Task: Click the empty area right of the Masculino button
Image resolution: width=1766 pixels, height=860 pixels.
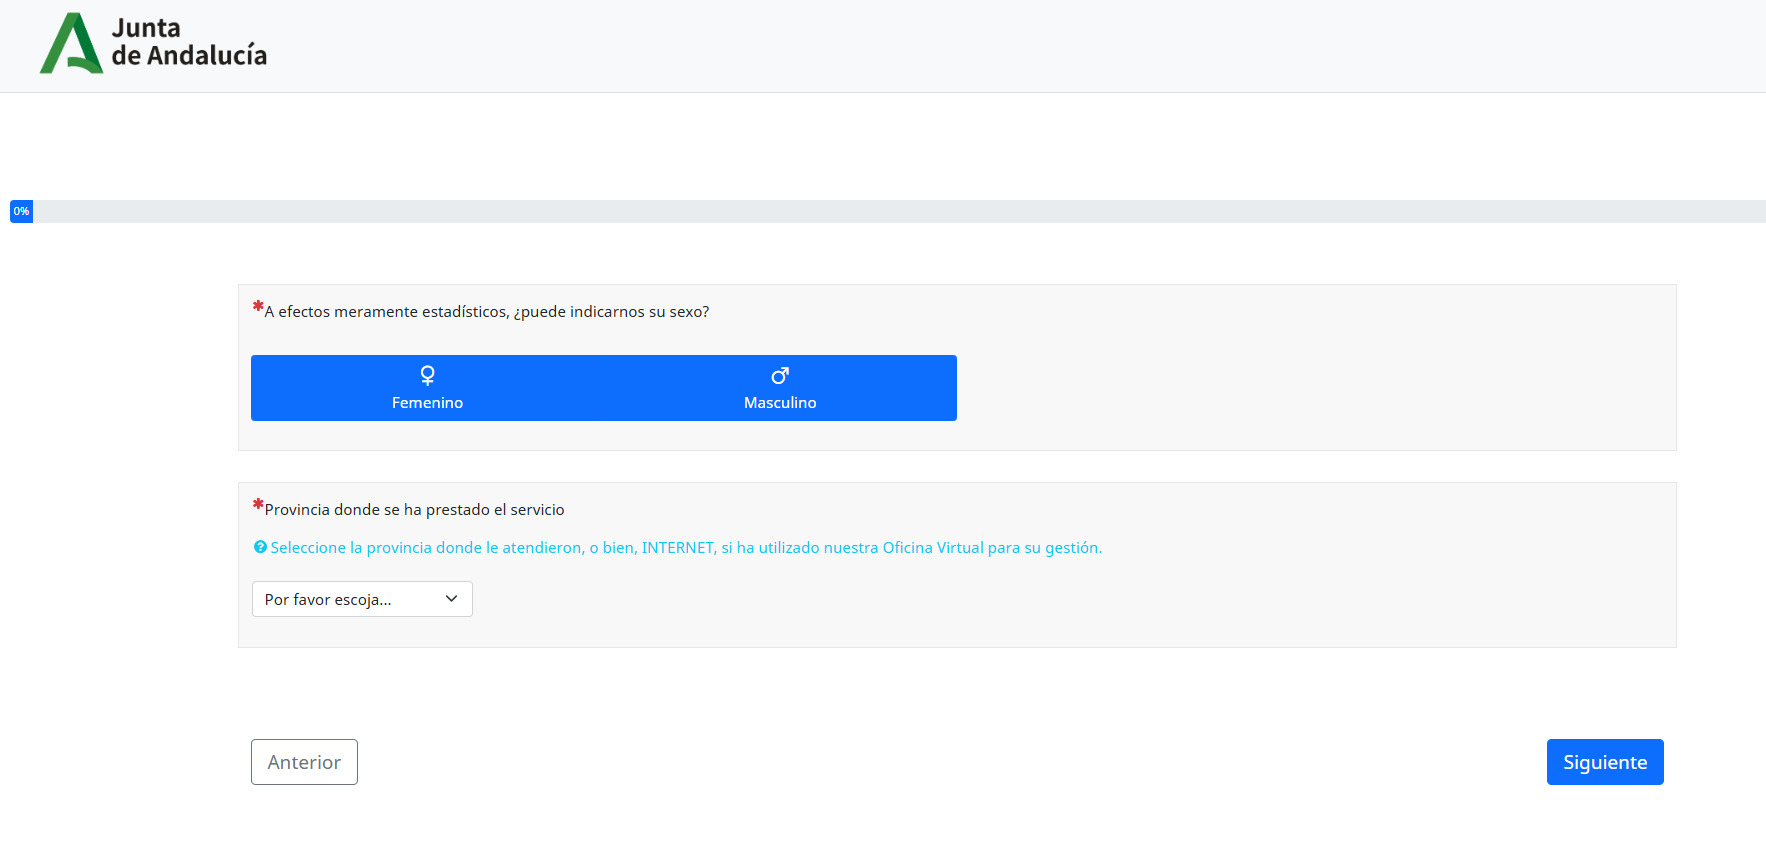Action: (x=1300, y=388)
